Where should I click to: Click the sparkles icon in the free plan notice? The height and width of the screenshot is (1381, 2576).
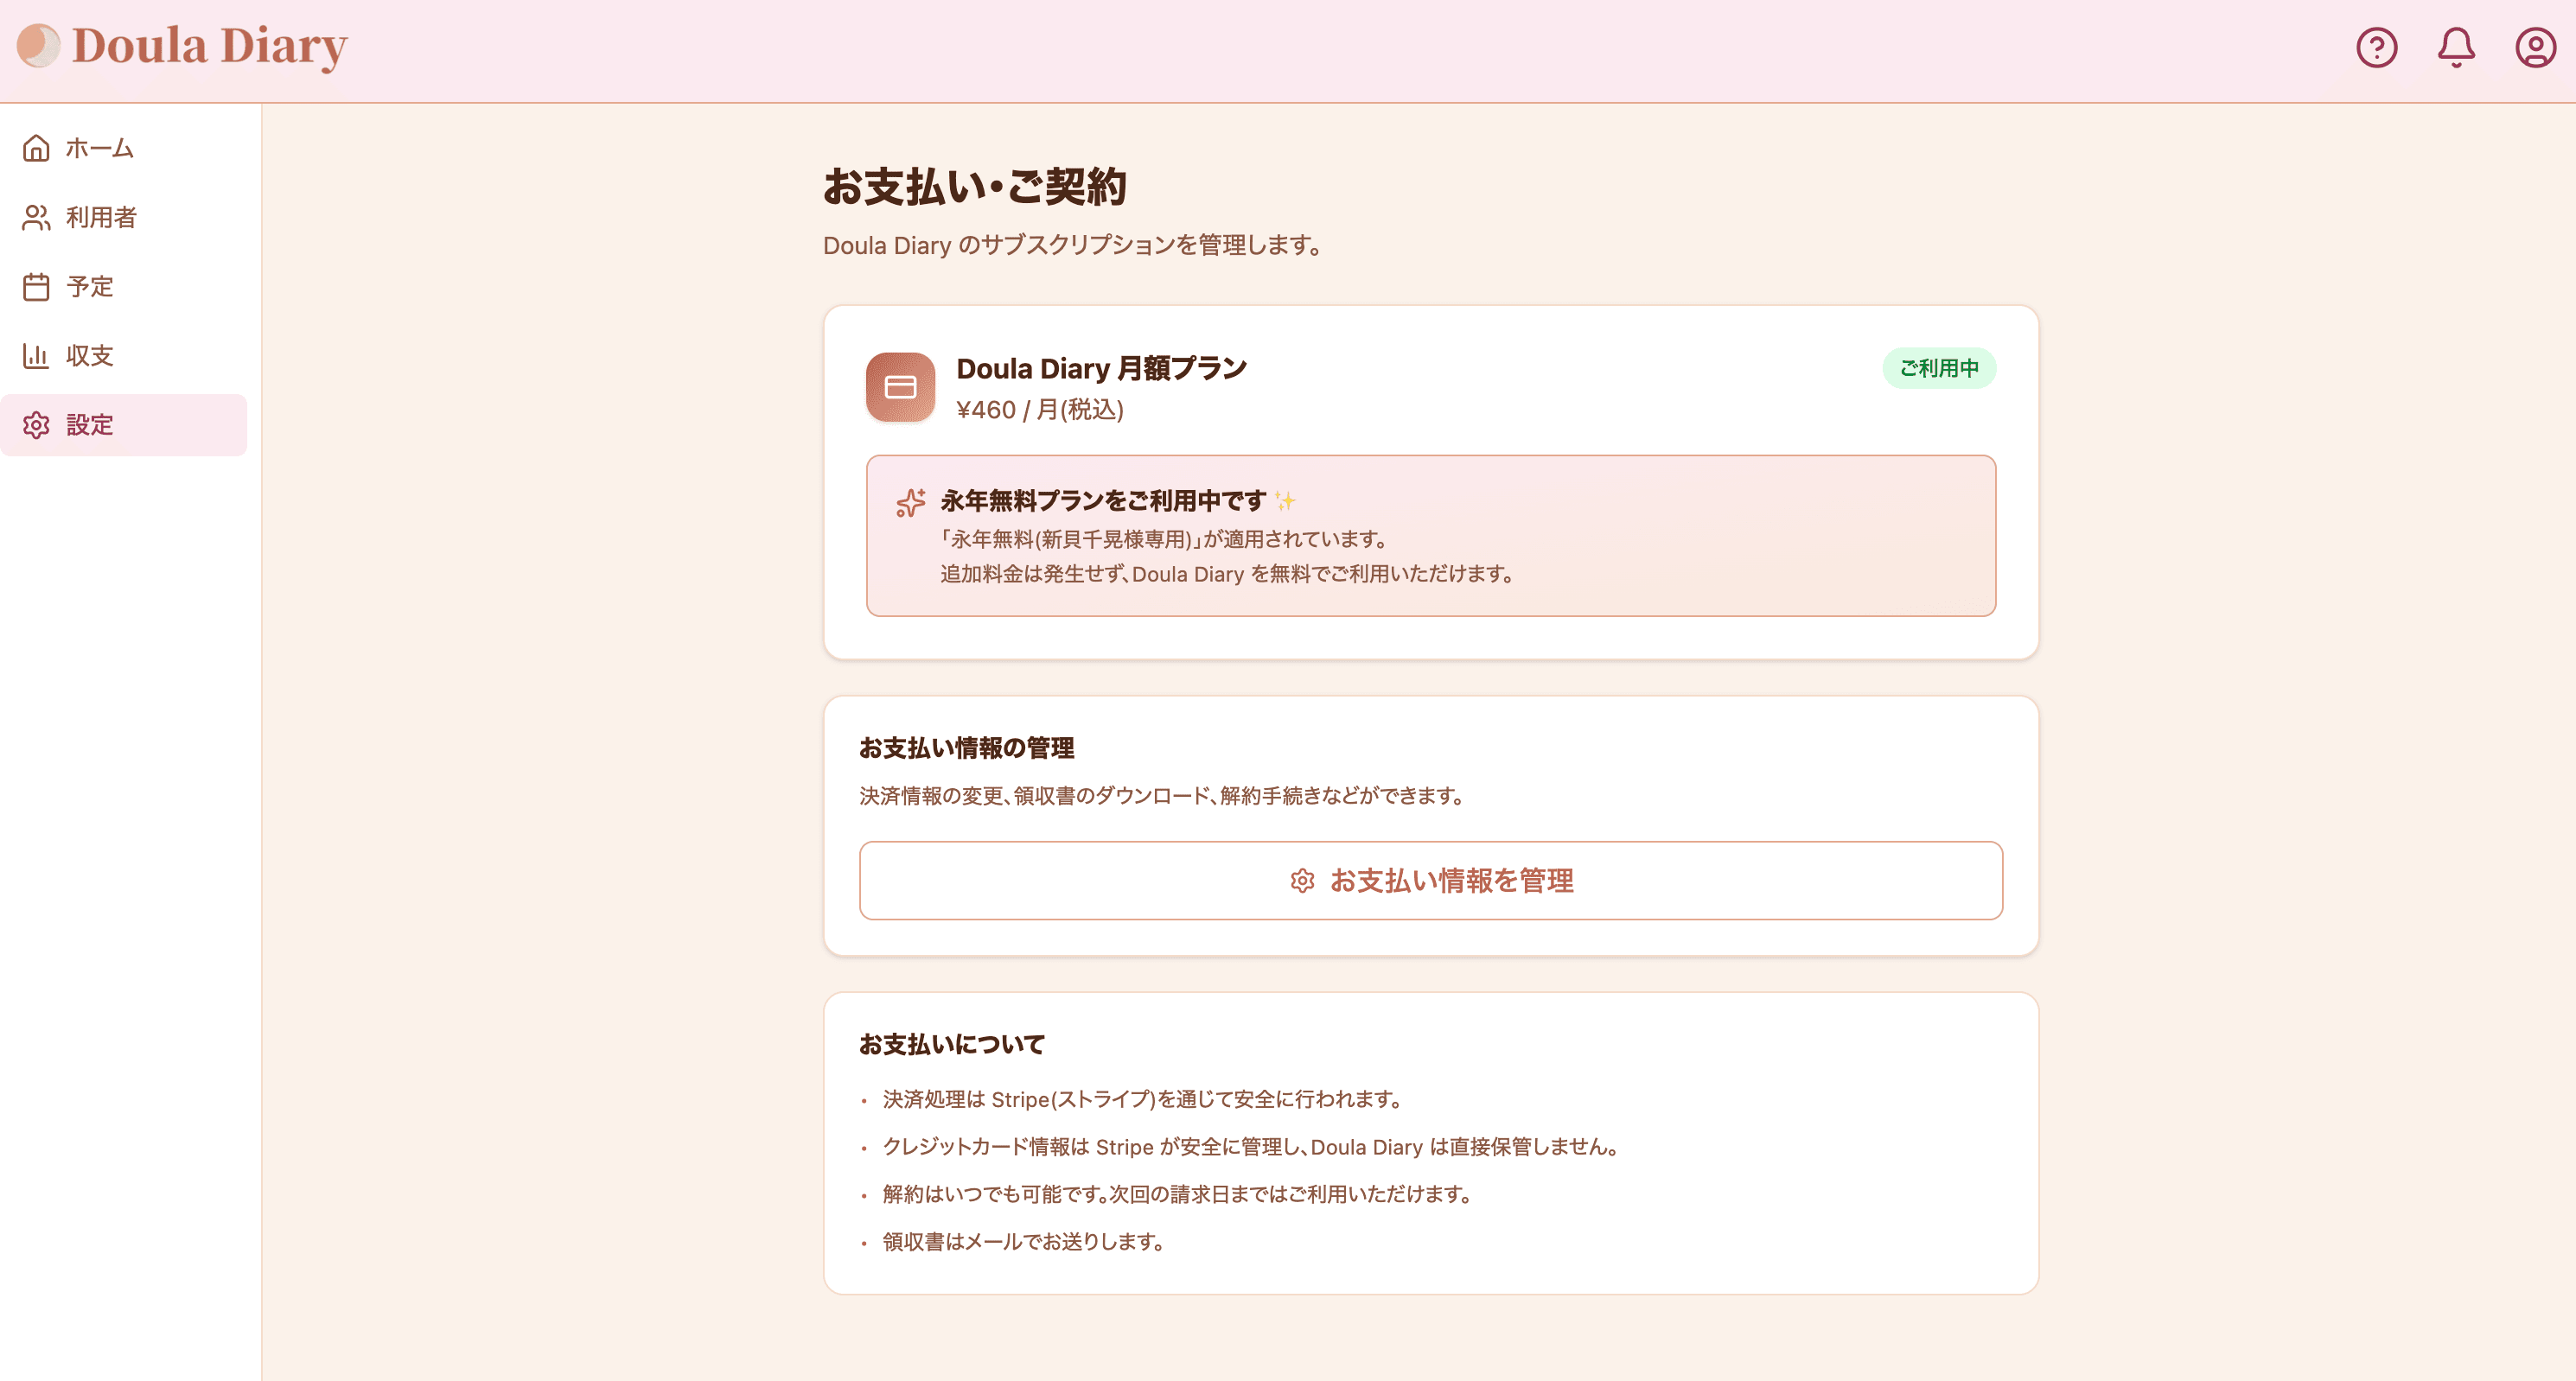[910, 502]
